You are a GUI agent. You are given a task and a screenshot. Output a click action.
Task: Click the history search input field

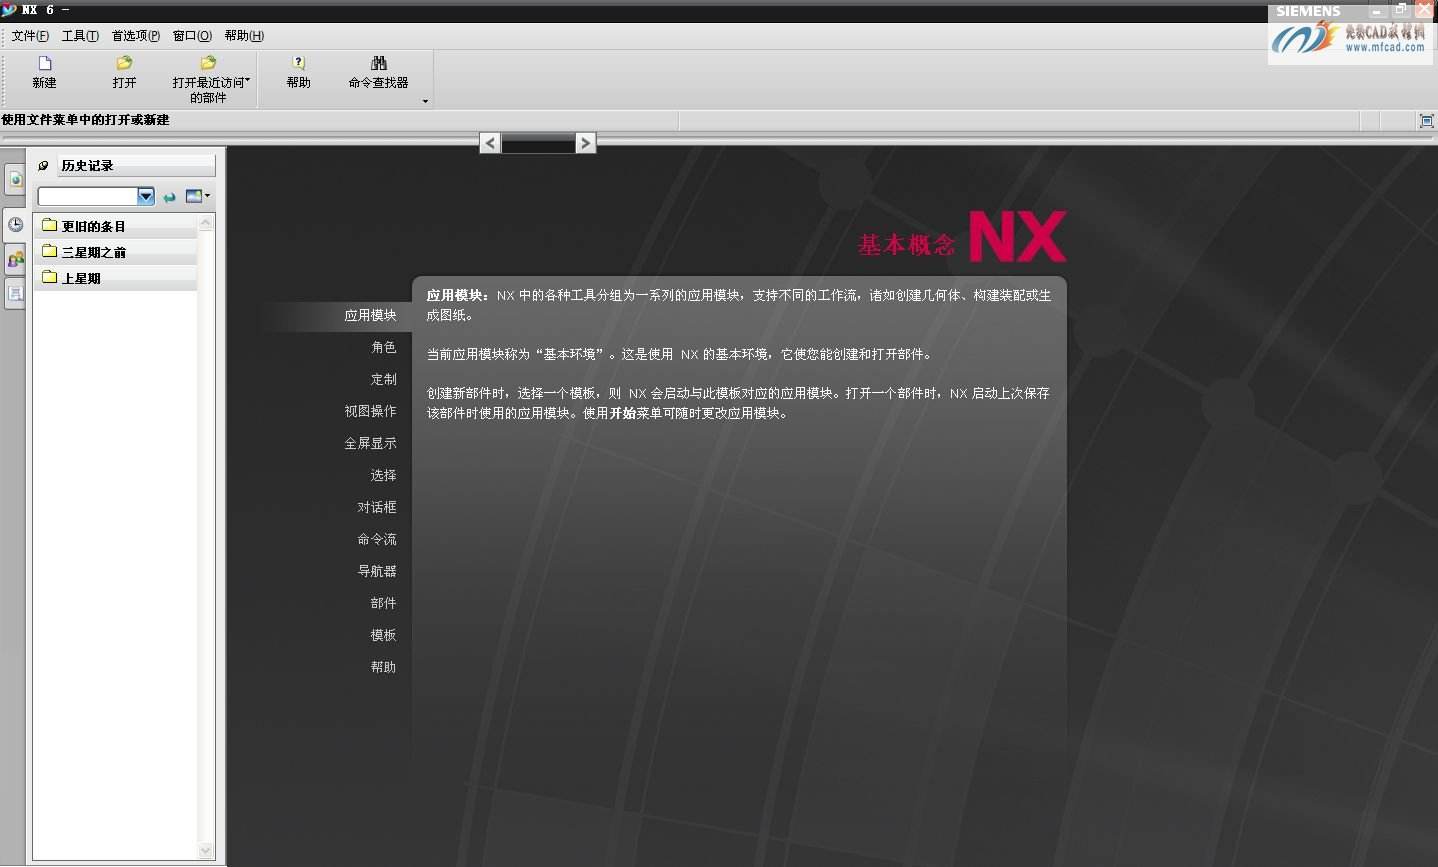[87, 196]
